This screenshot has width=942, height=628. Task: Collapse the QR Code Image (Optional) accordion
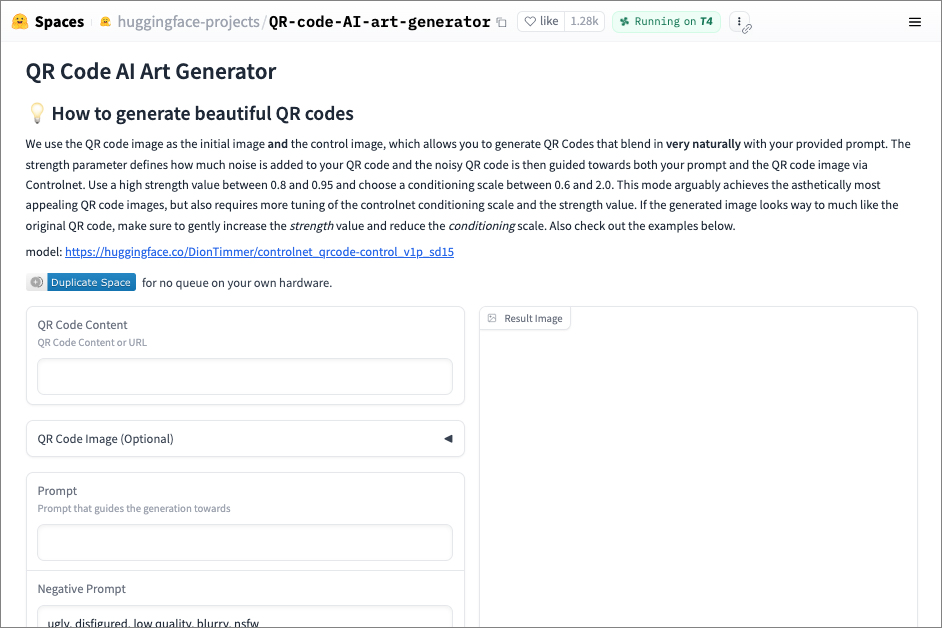tap(448, 438)
